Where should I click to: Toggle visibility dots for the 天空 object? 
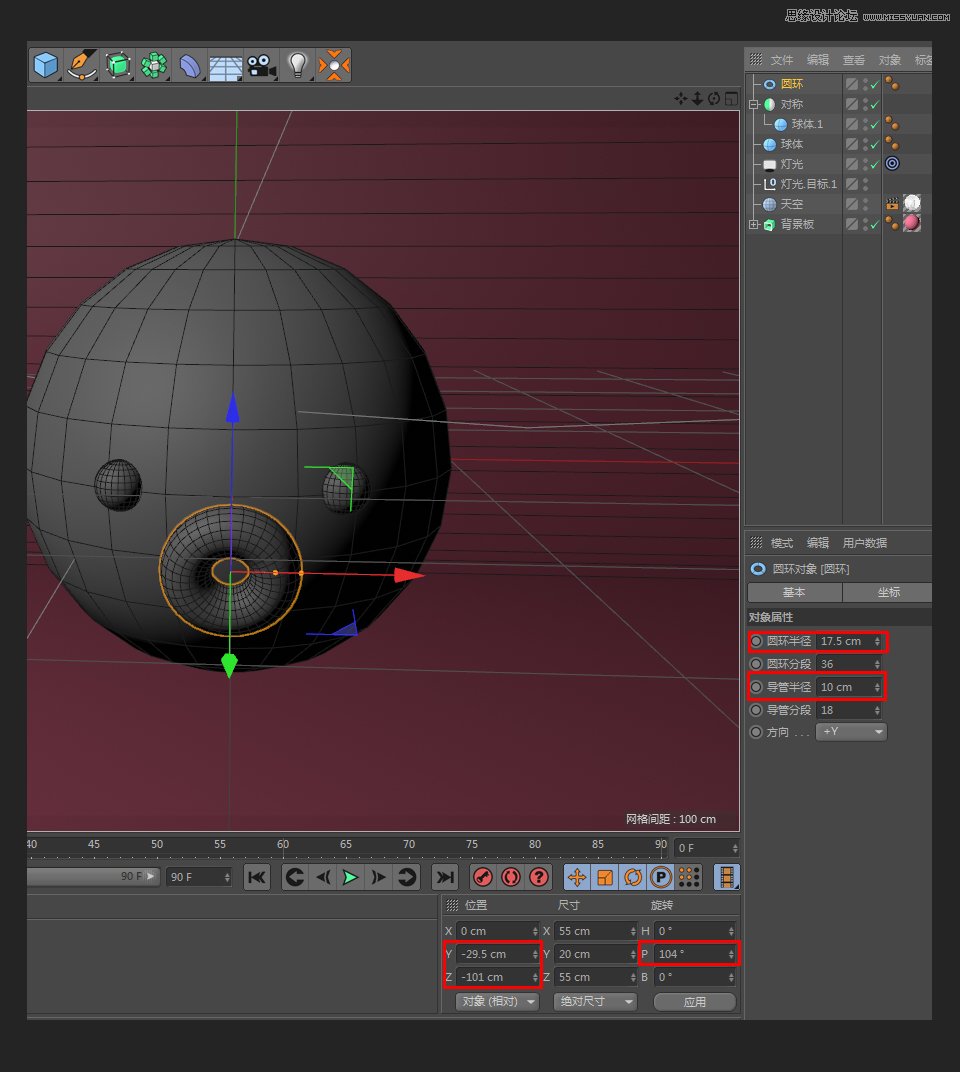click(x=865, y=204)
